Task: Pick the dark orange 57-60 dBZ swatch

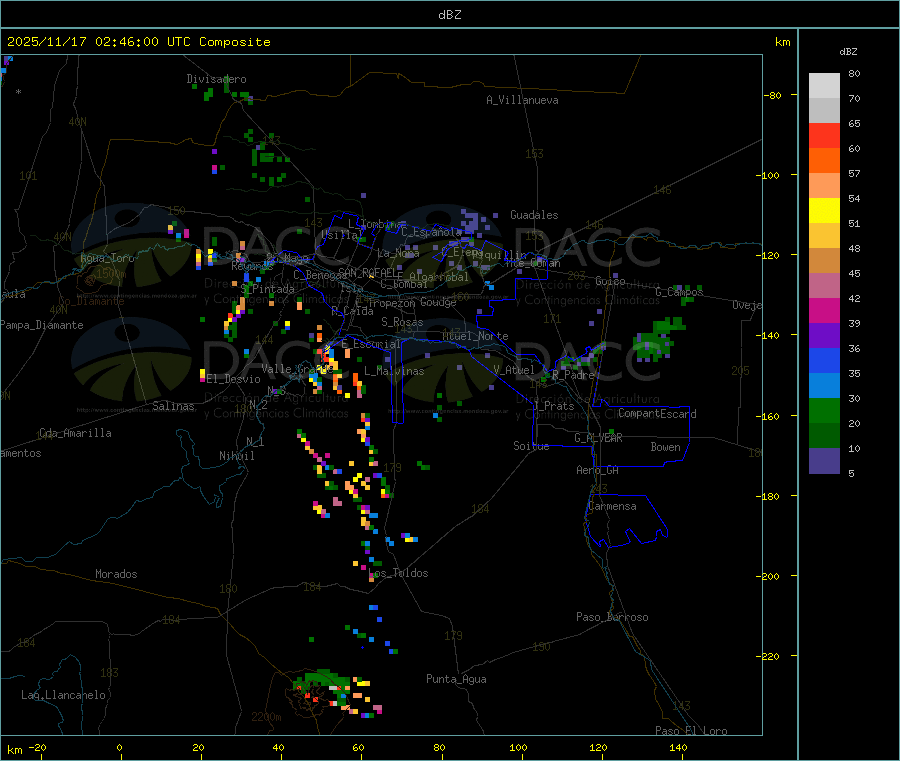Action: tap(824, 161)
